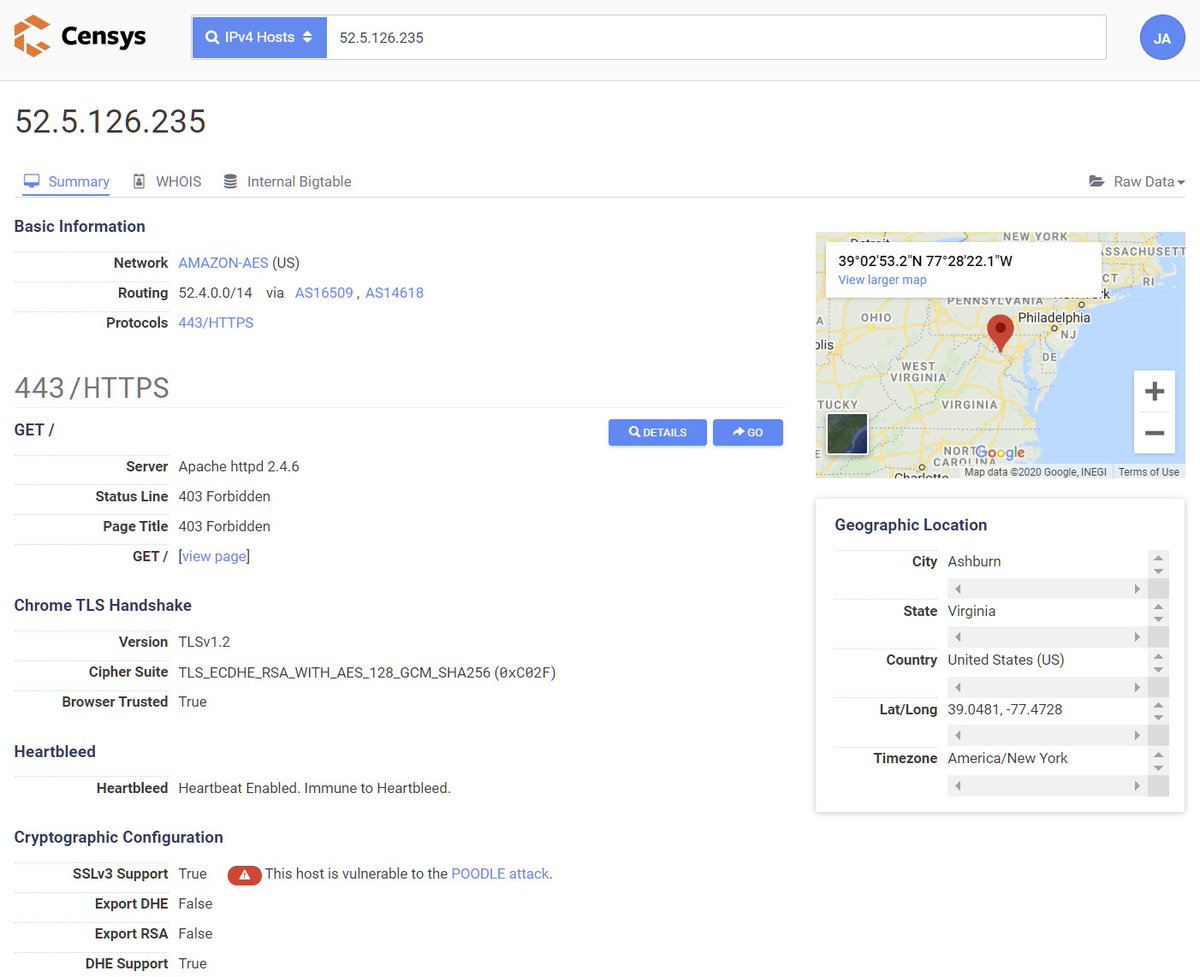The height and width of the screenshot is (977, 1200).
Task: Click the Country row right scroll arrow
Action: pos(1137,687)
